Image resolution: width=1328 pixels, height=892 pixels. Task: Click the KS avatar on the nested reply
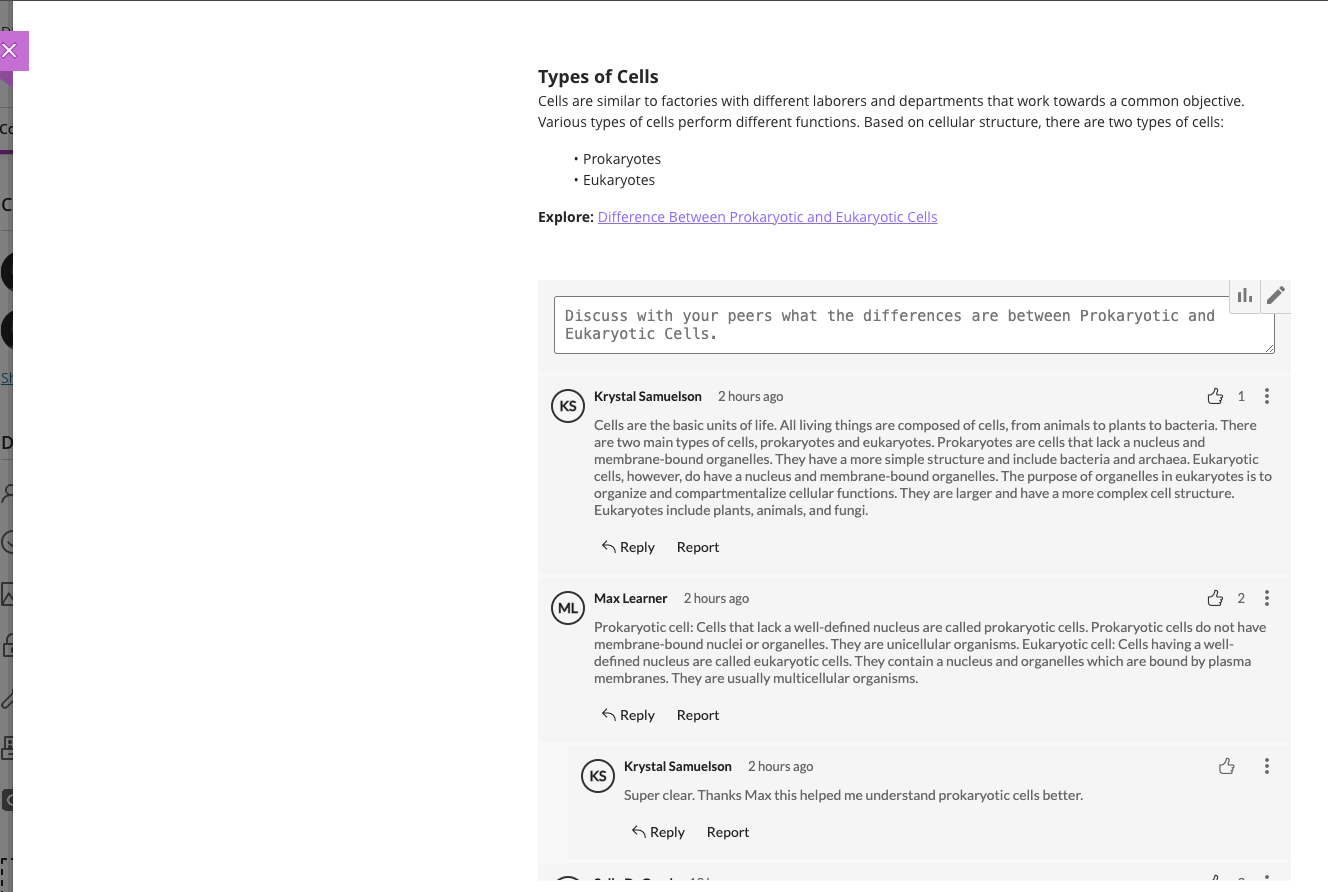(x=598, y=776)
